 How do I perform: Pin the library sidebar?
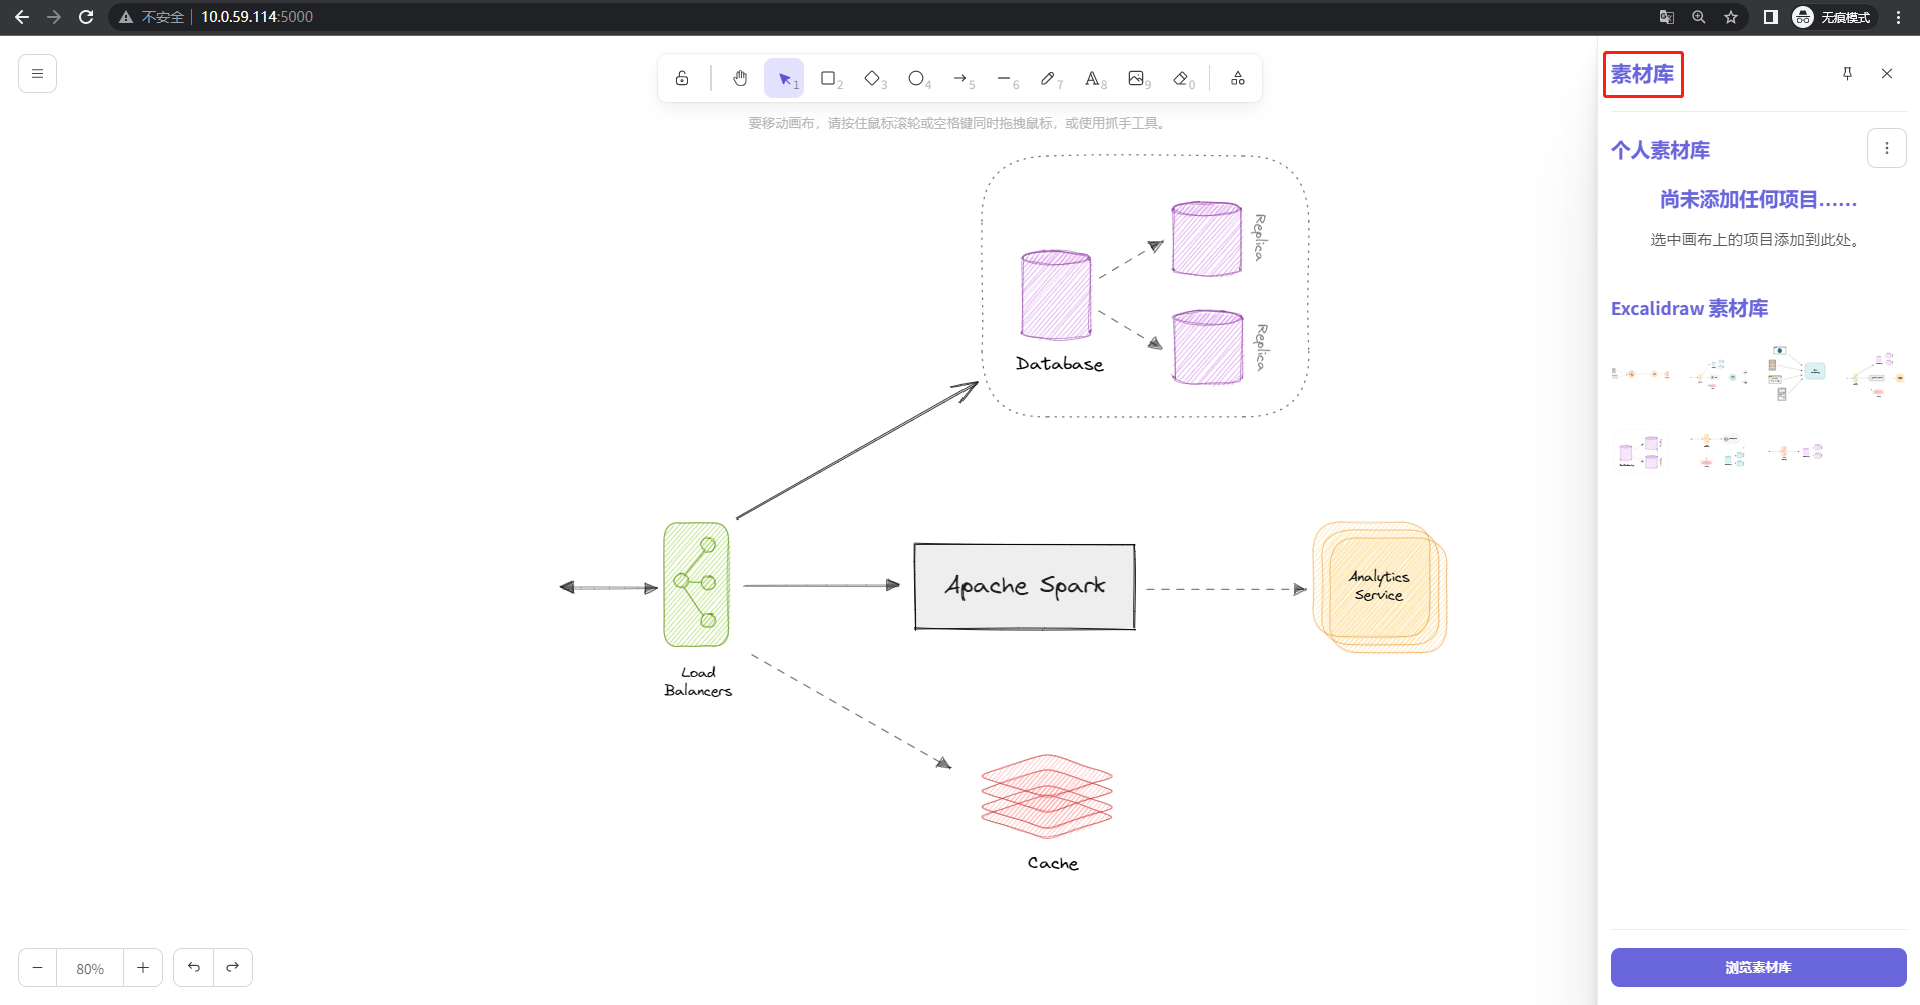click(1847, 73)
